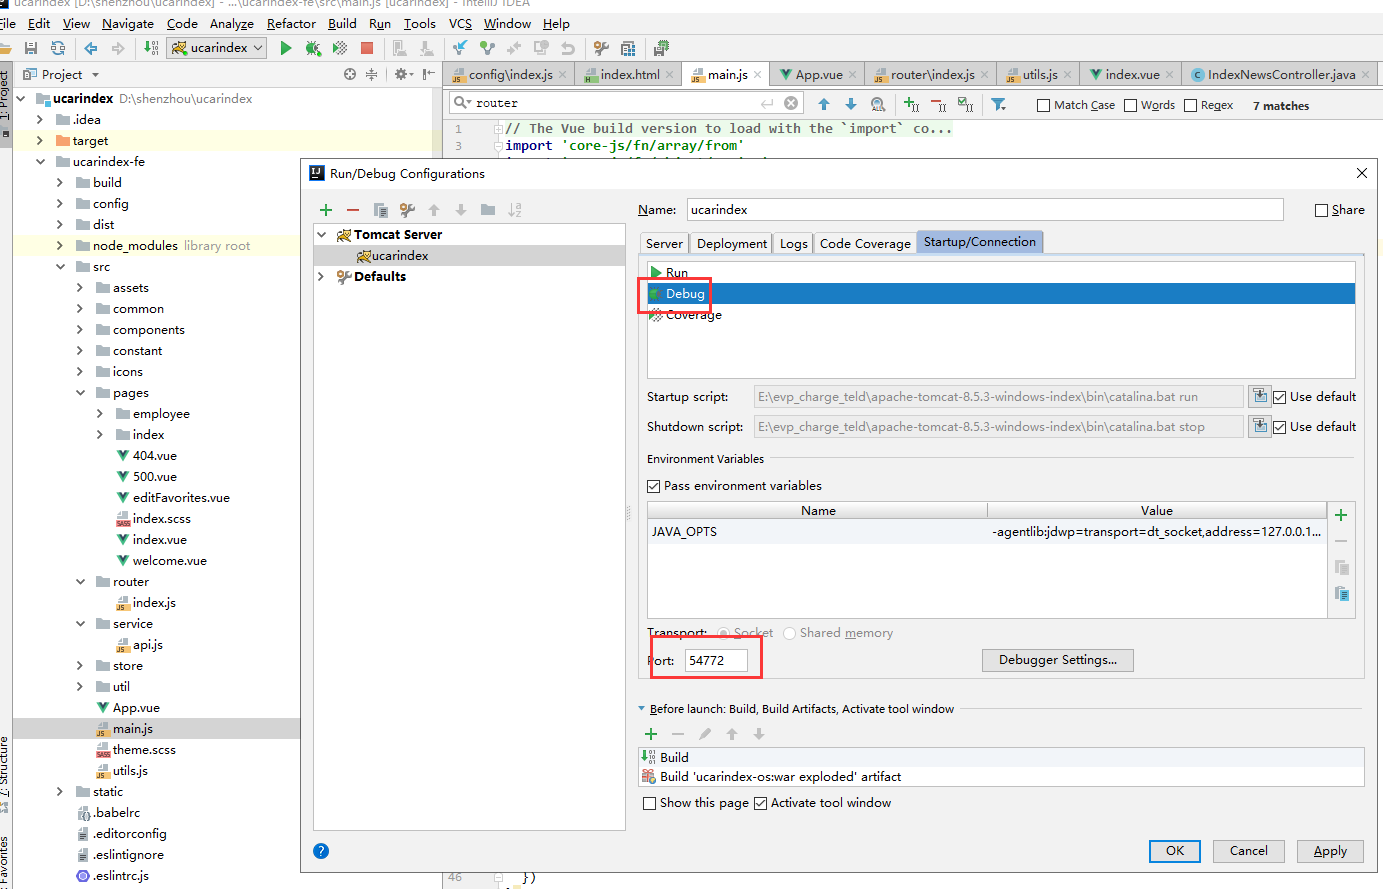Image resolution: width=1383 pixels, height=889 pixels.
Task: Switch to the Deployment tab
Action: tap(732, 243)
